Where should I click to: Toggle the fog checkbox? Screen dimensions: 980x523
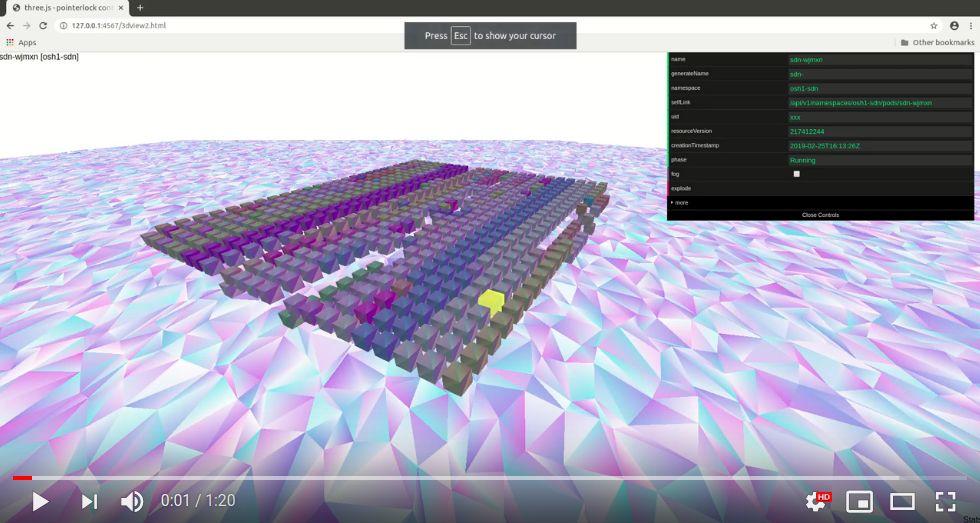point(796,174)
